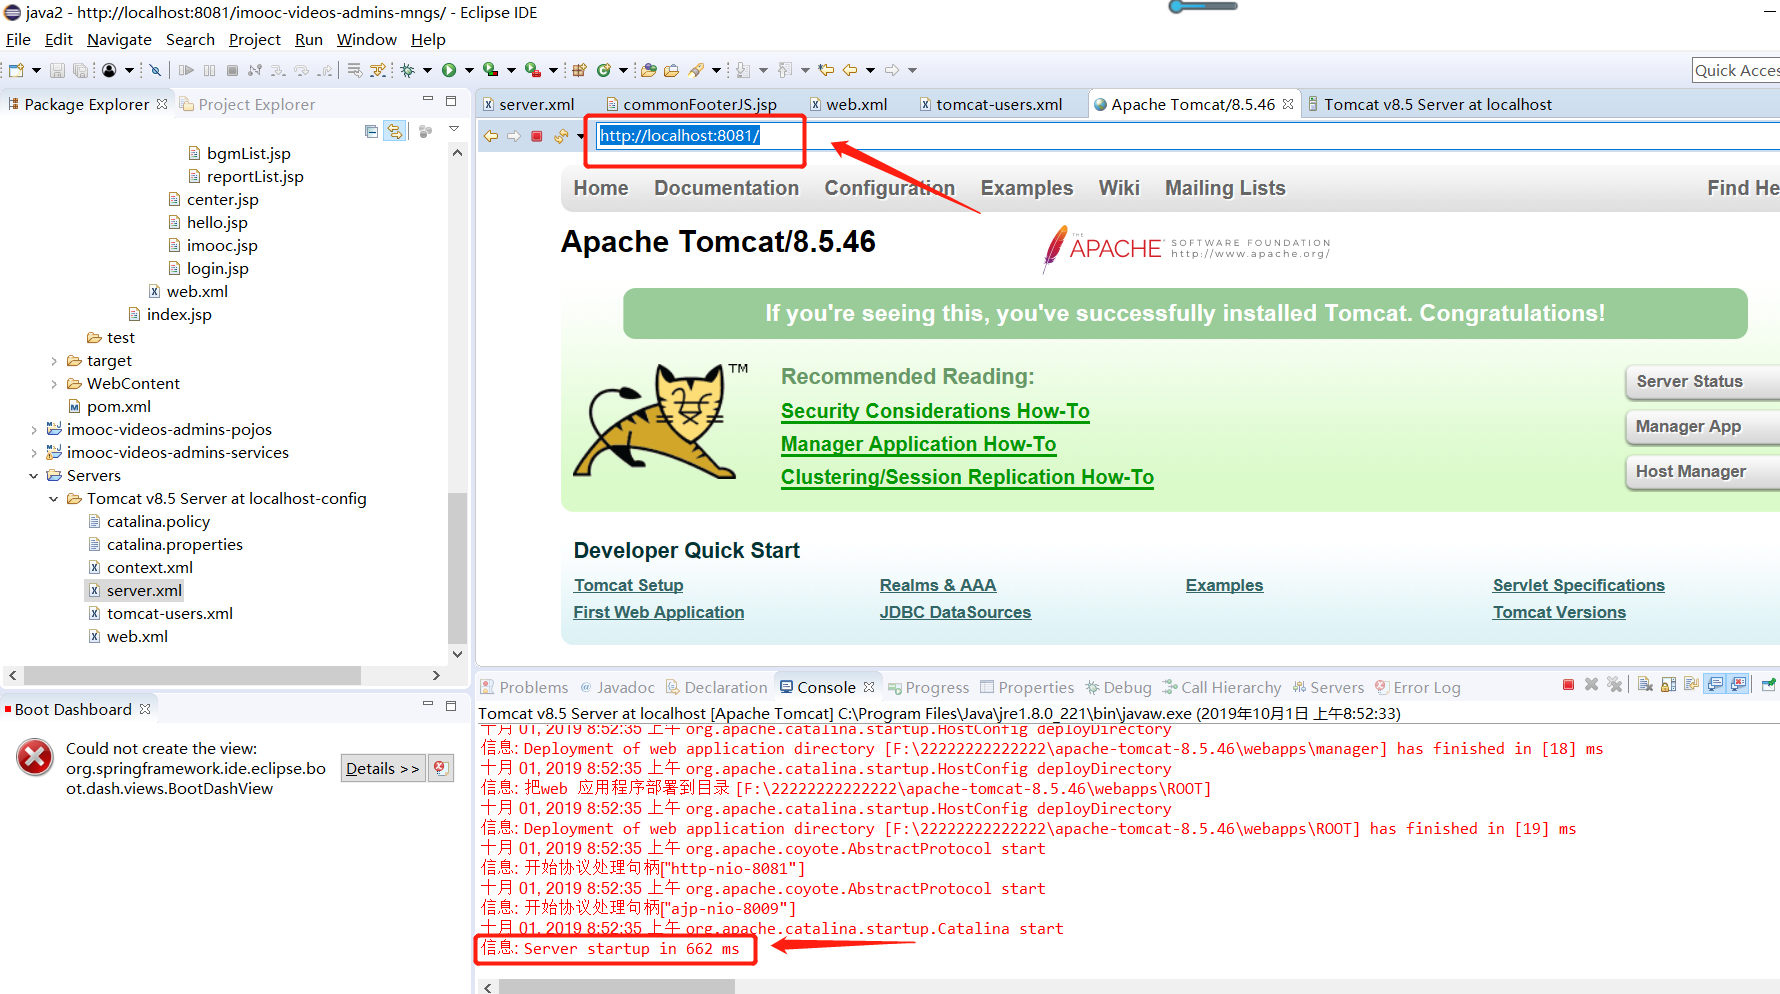Open the Navigate menu

119,39
